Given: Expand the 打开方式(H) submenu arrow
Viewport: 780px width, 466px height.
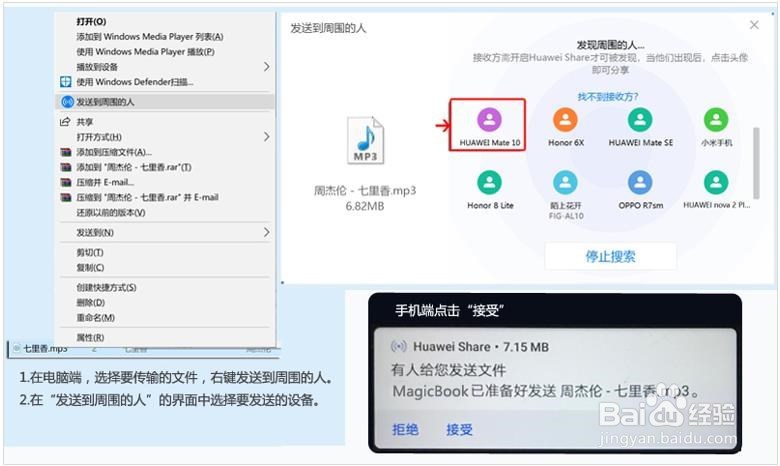Looking at the screenshot, I should coord(267,137).
